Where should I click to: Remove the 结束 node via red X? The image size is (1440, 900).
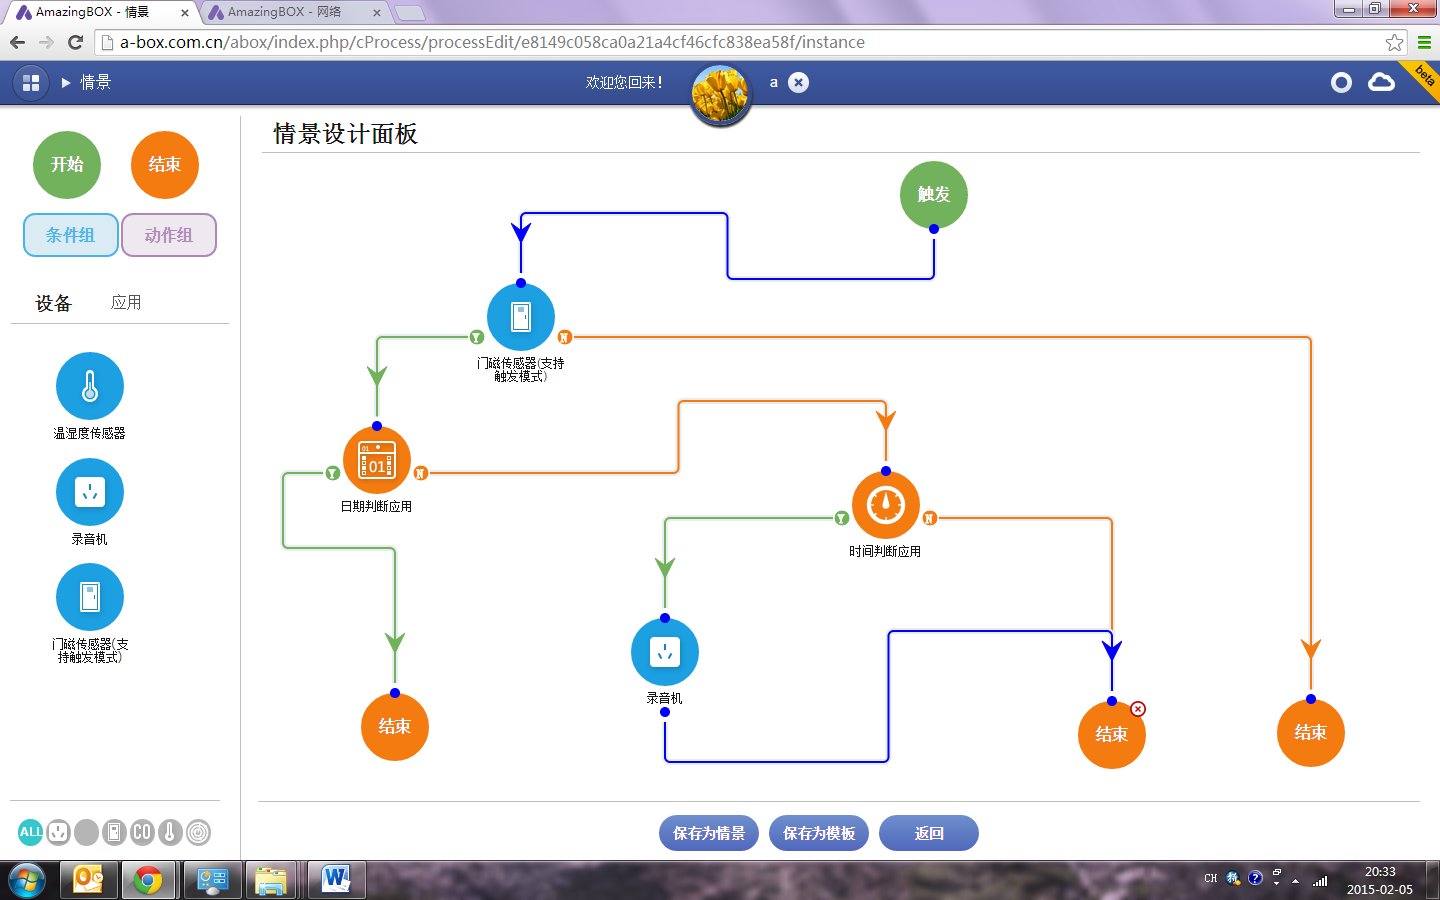coord(1138,709)
